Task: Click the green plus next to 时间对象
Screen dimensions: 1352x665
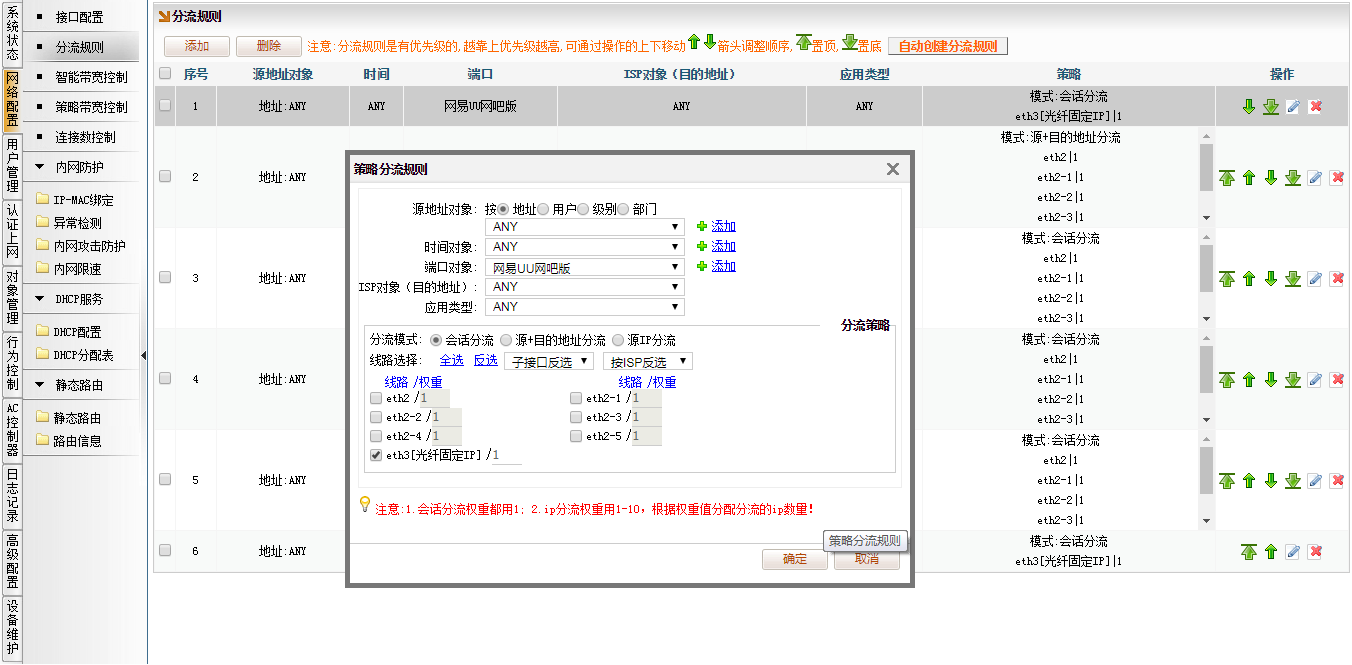Action: [702, 247]
